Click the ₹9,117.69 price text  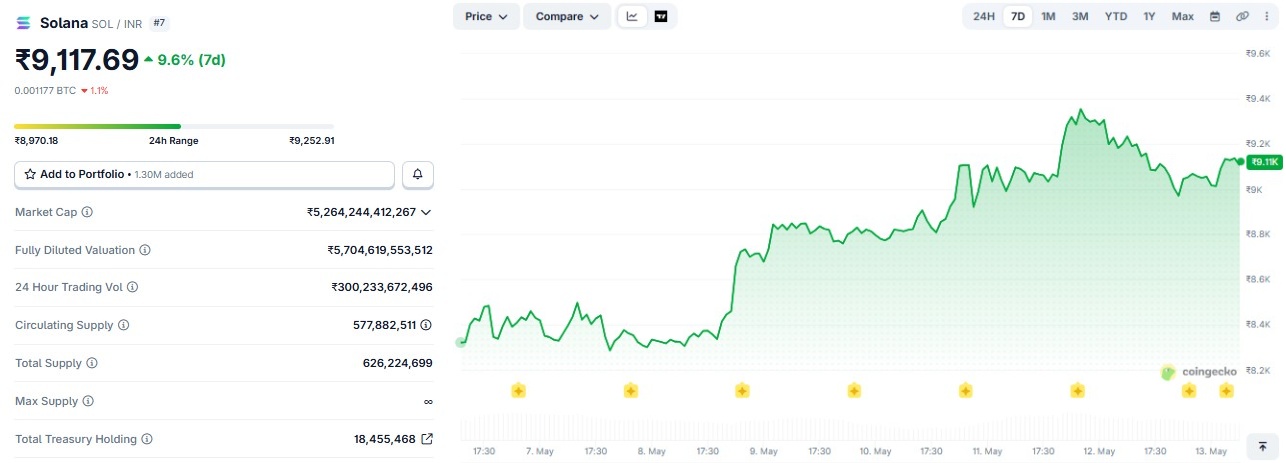click(x=77, y=60)
